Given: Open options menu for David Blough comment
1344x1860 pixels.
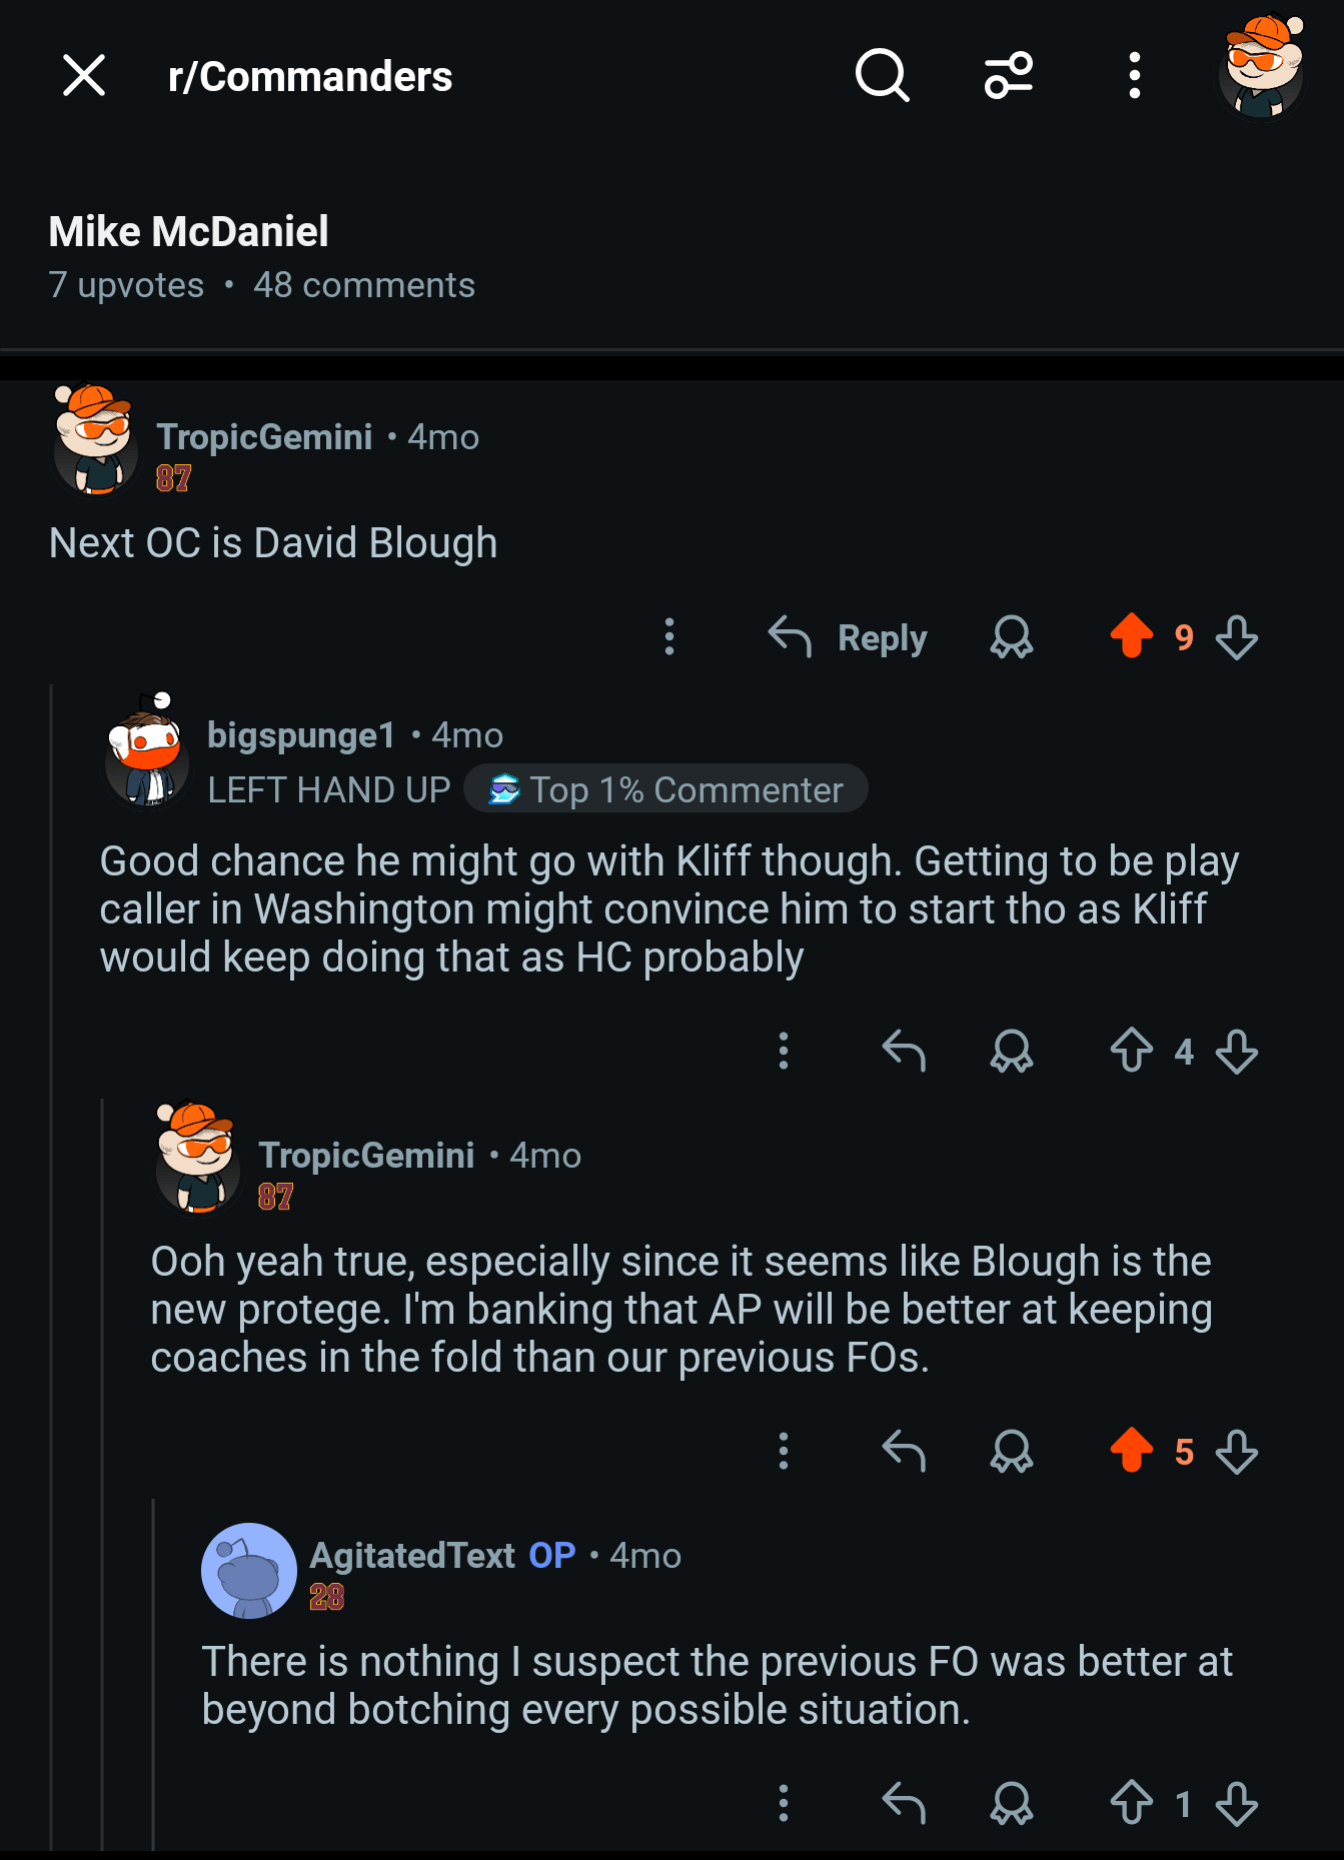Looking at the screenshot, I should pyautogui.click(x=670, y=637).
